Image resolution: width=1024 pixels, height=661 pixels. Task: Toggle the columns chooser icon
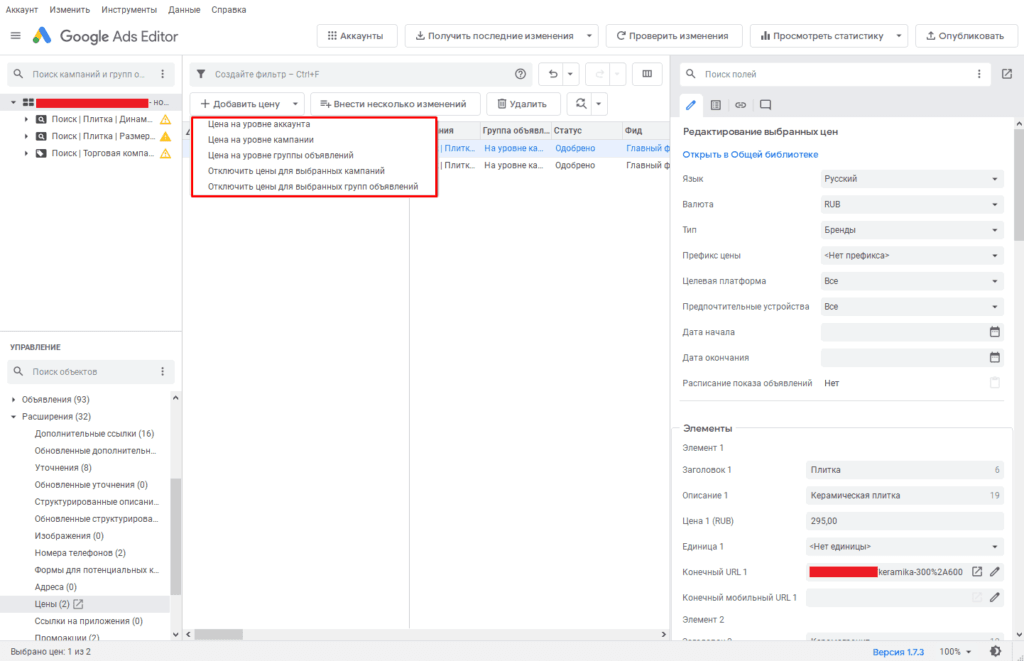coord(647,74)
